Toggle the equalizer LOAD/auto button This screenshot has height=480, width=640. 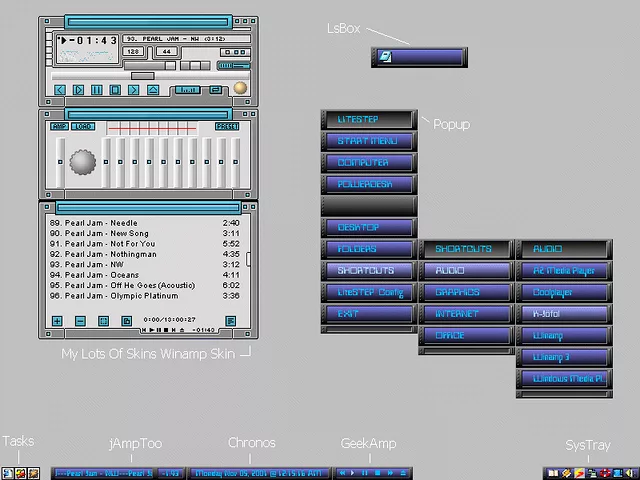pos(83,127)
